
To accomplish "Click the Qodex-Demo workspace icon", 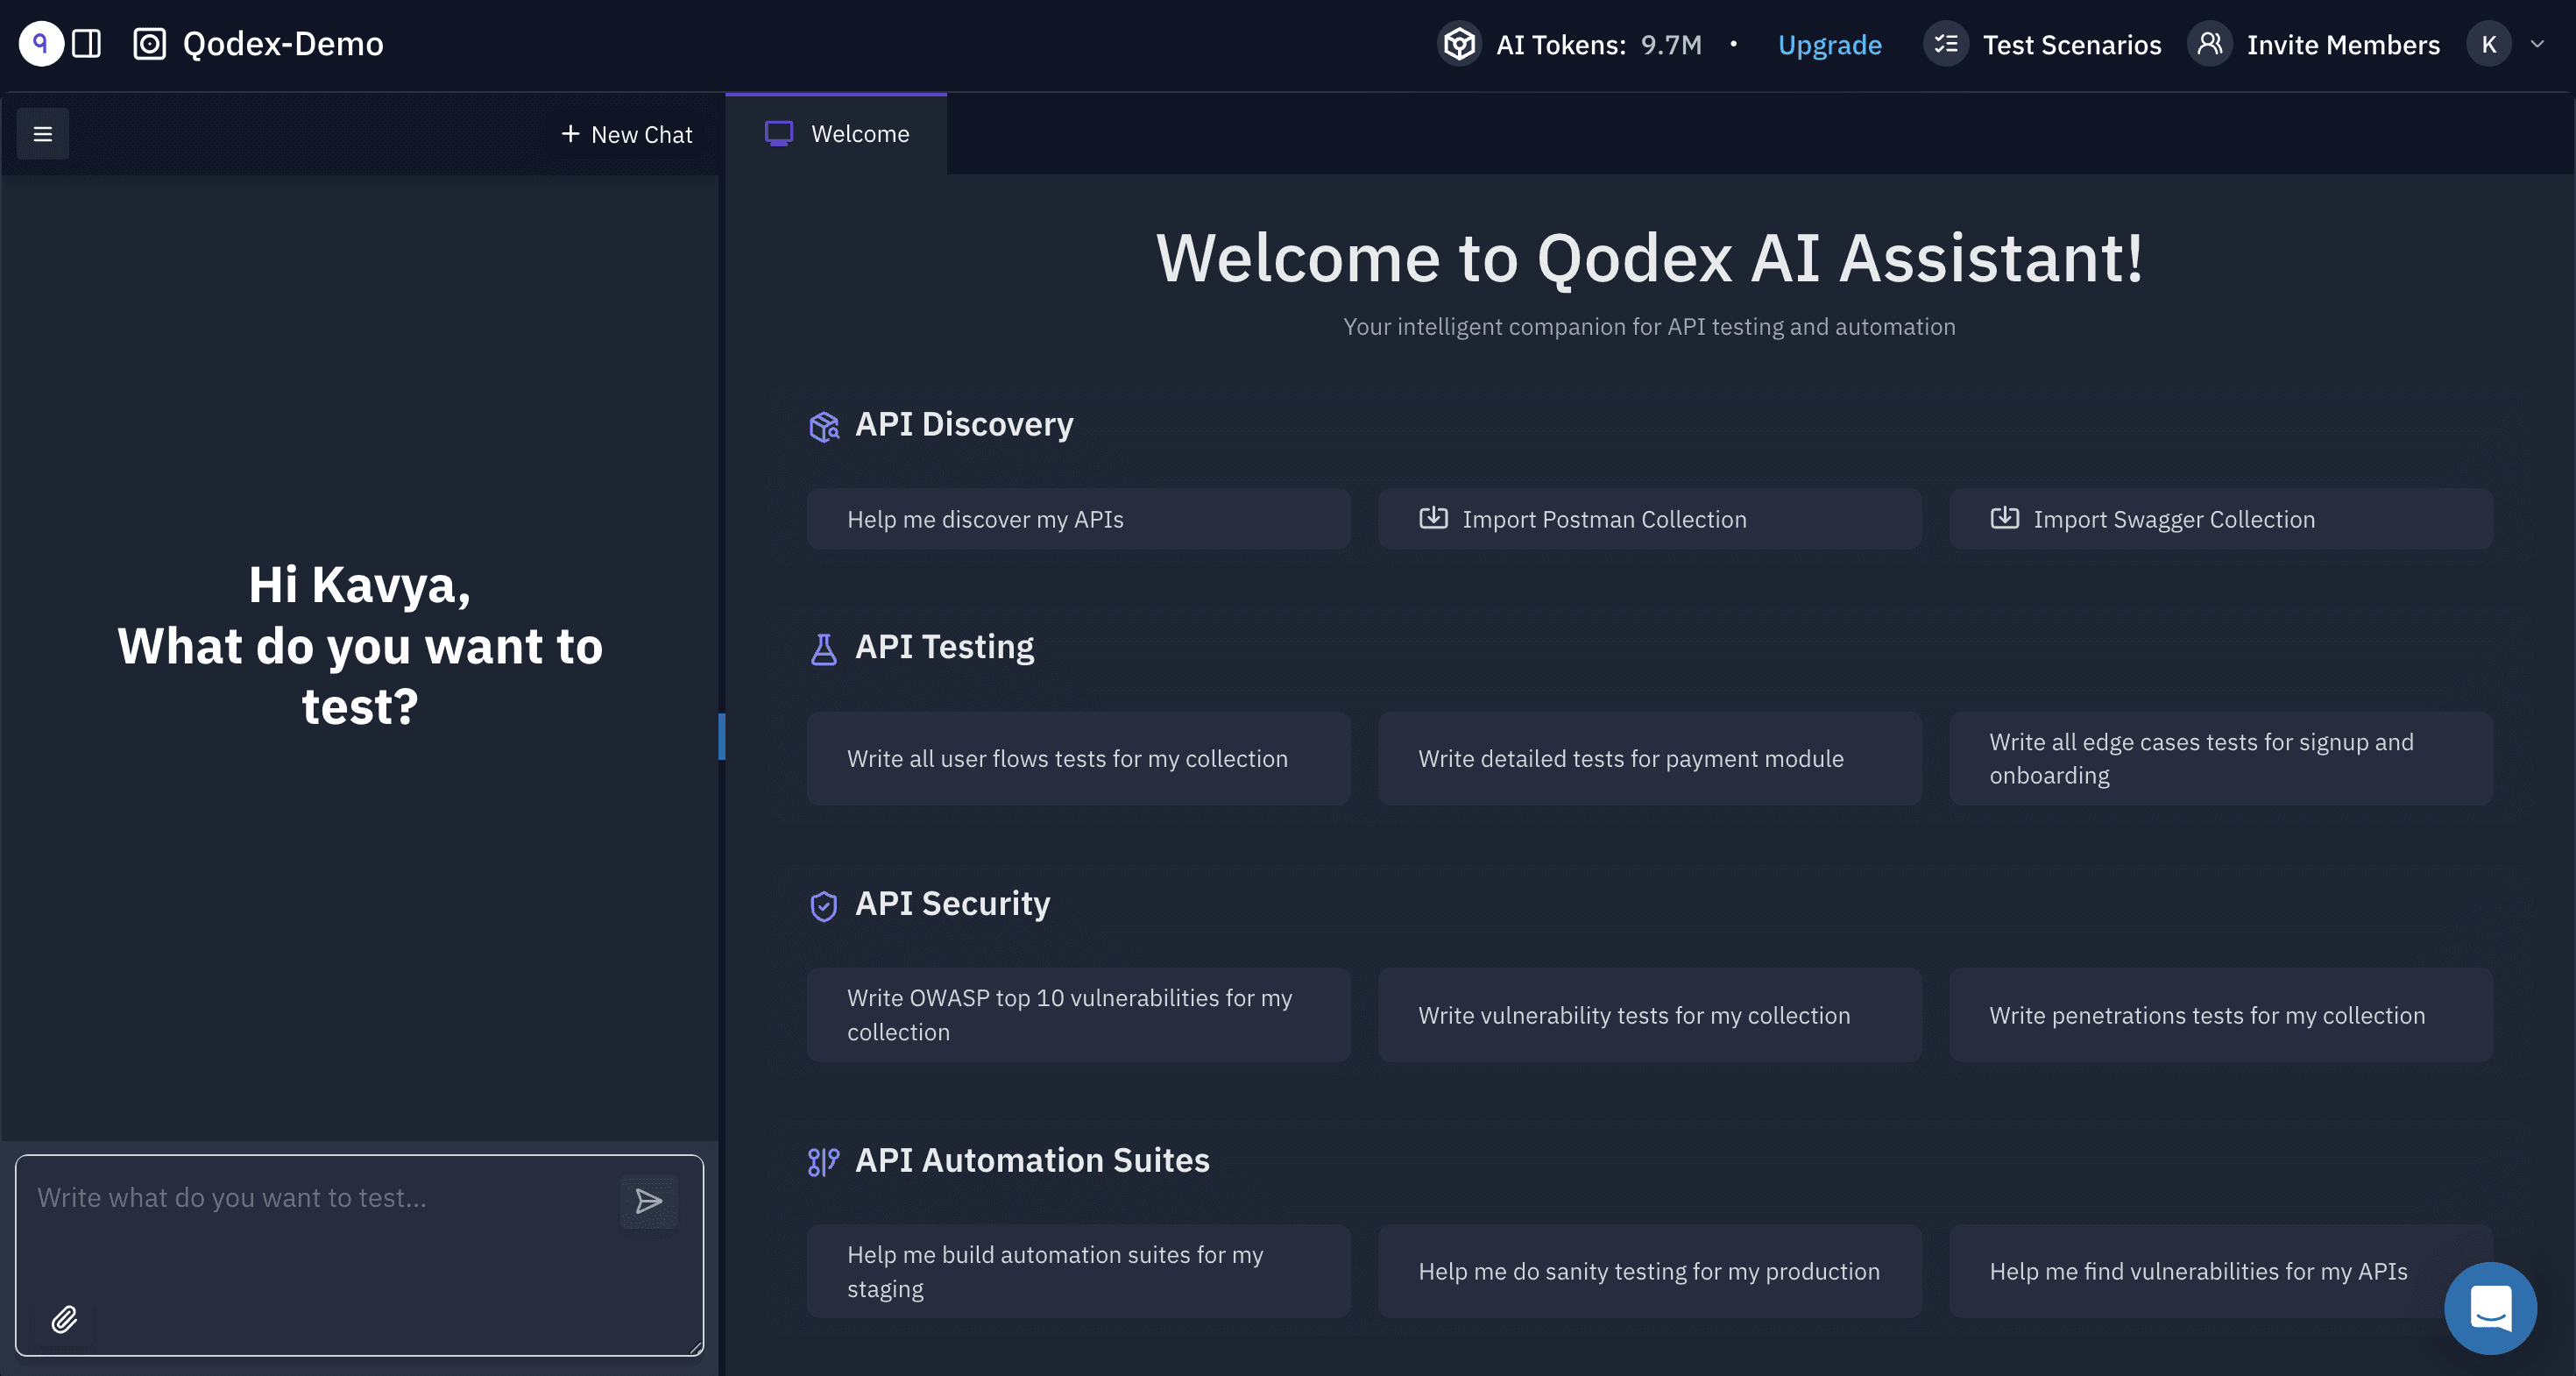I will coord(150,44).
